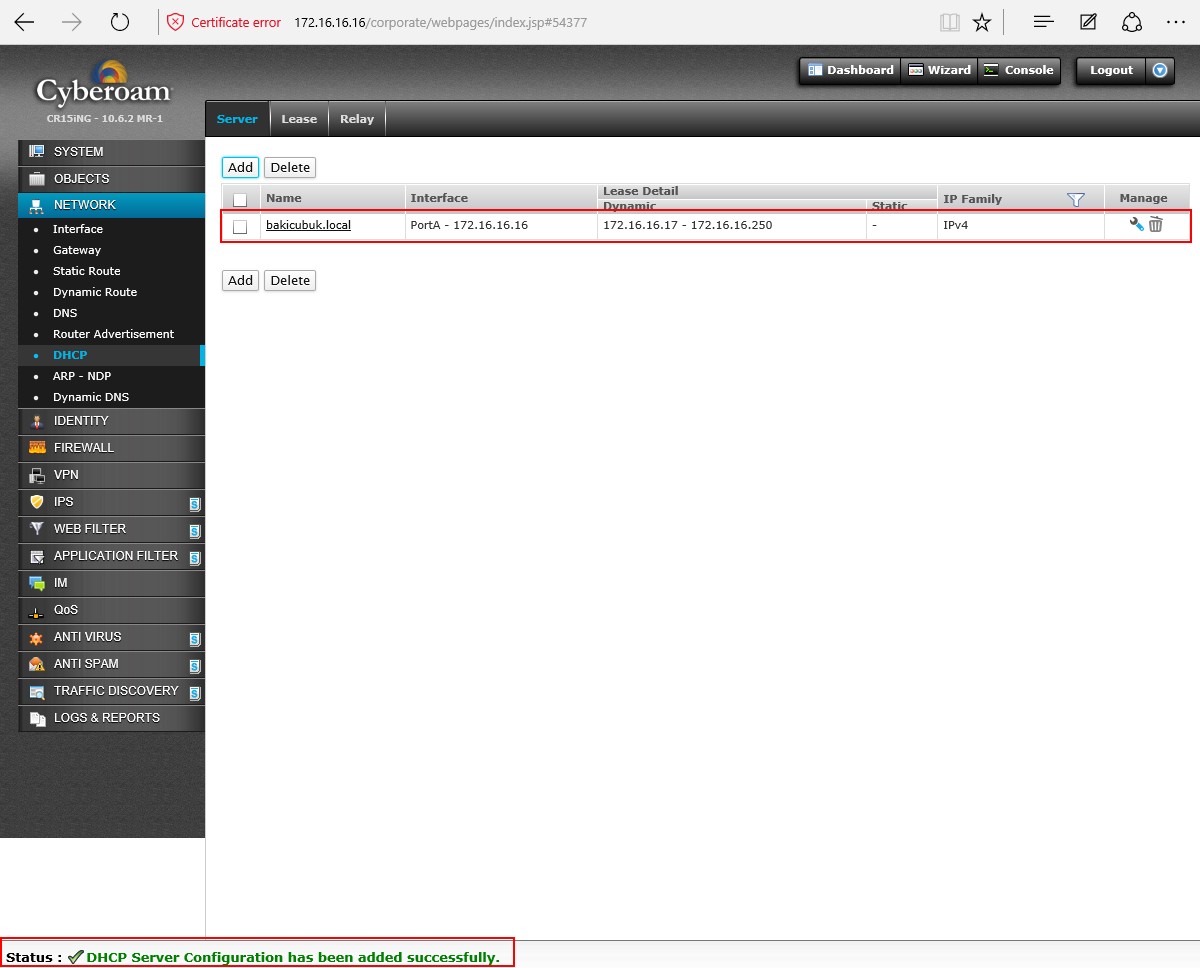Click the Anti Spam subscription badge
Image resolution: width=1200 pixels, height=968 pixels.
coord(195,666)
